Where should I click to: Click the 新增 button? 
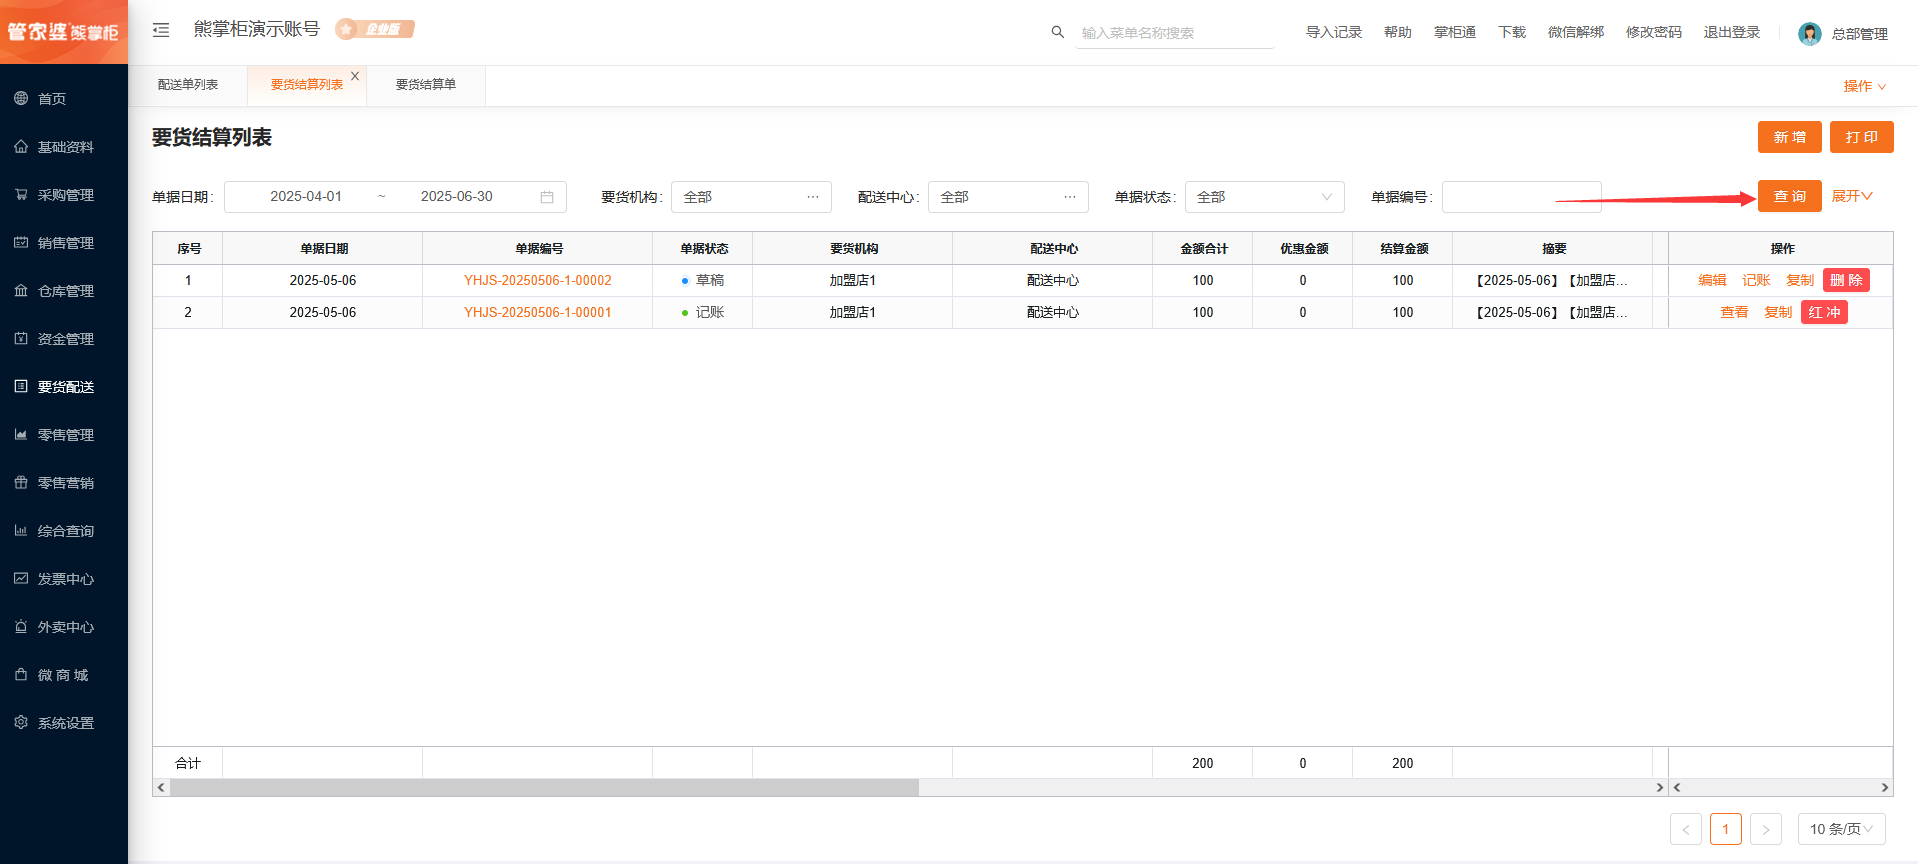pos(1790,137)
